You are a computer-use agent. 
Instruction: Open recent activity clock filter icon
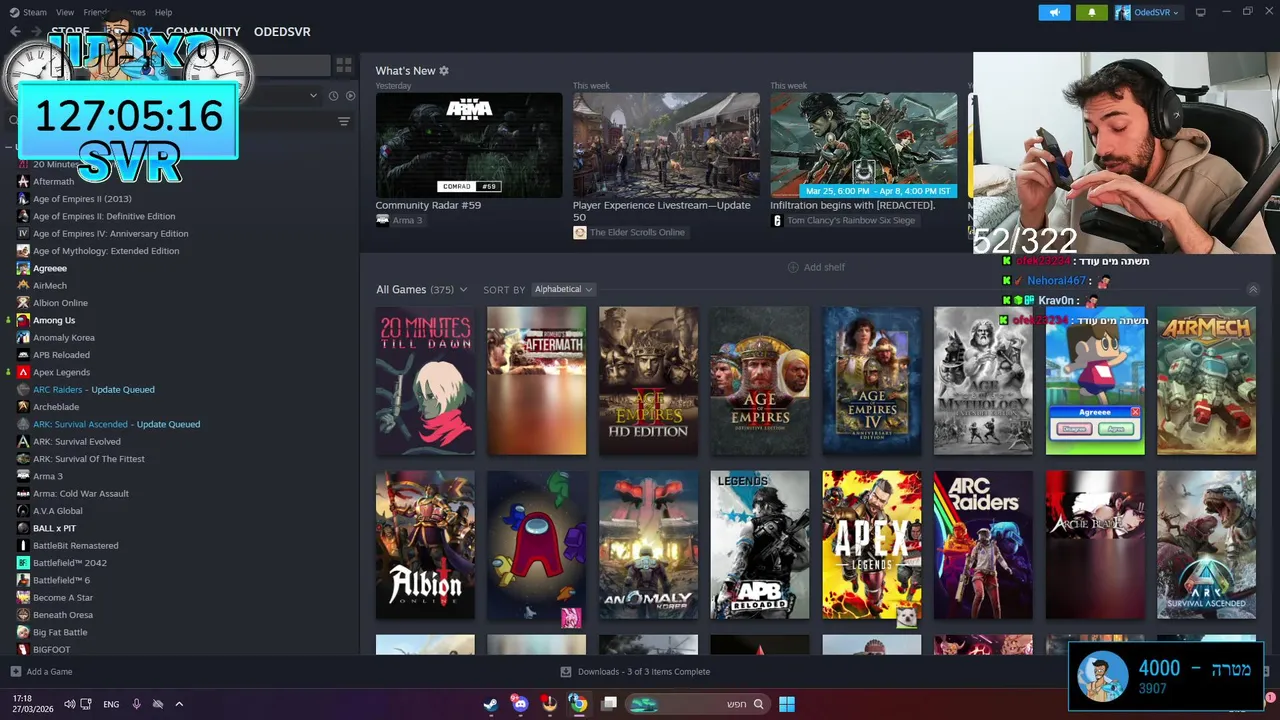click(x=332, y=96)
